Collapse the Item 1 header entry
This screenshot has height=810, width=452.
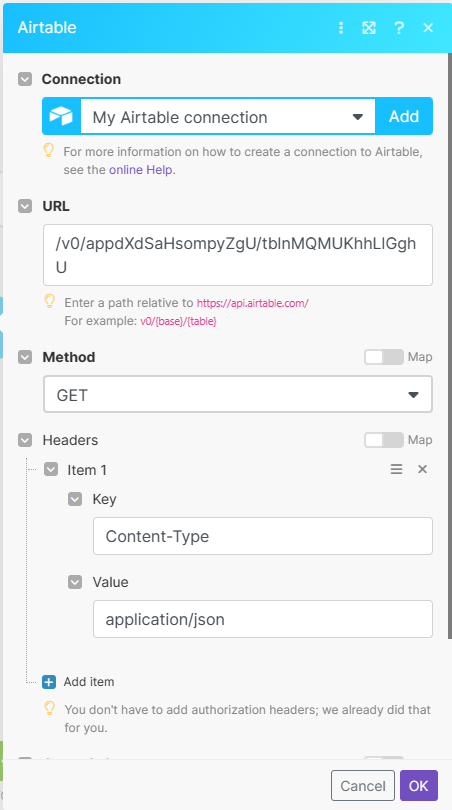click(x=51, y=470)
